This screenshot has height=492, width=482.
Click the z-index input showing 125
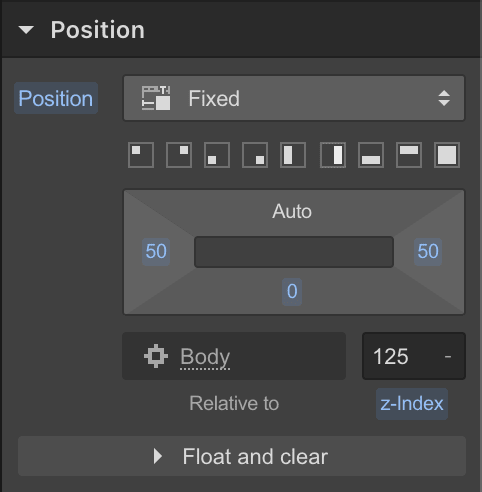pos(414,356)
